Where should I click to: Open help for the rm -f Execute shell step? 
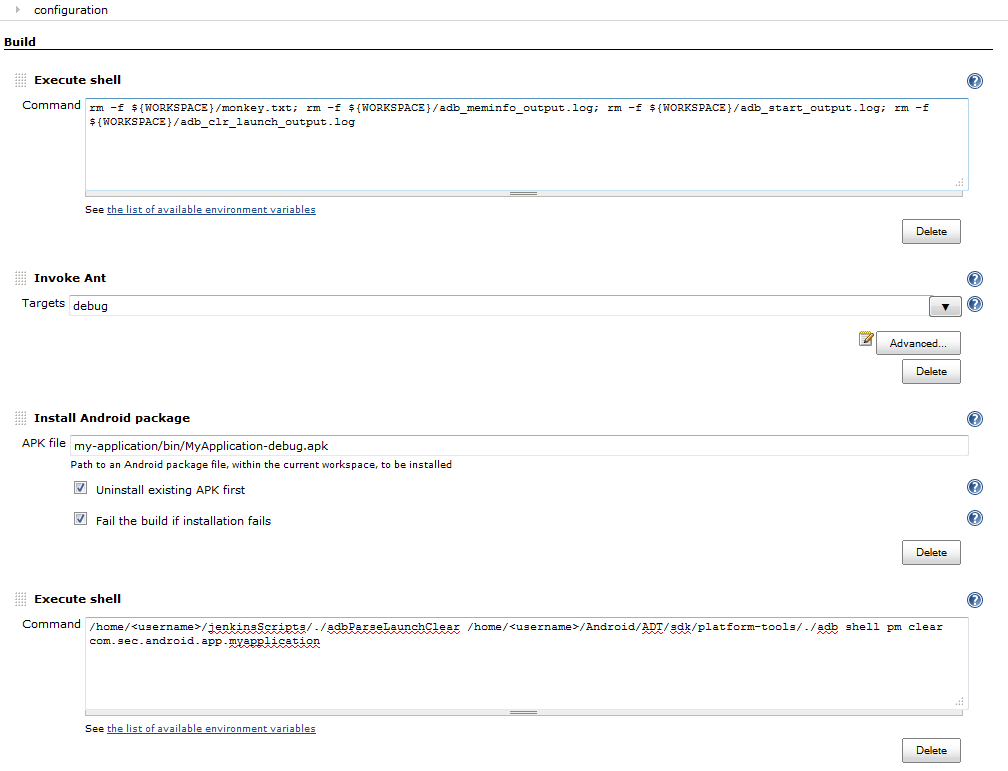tap(975, 80)
